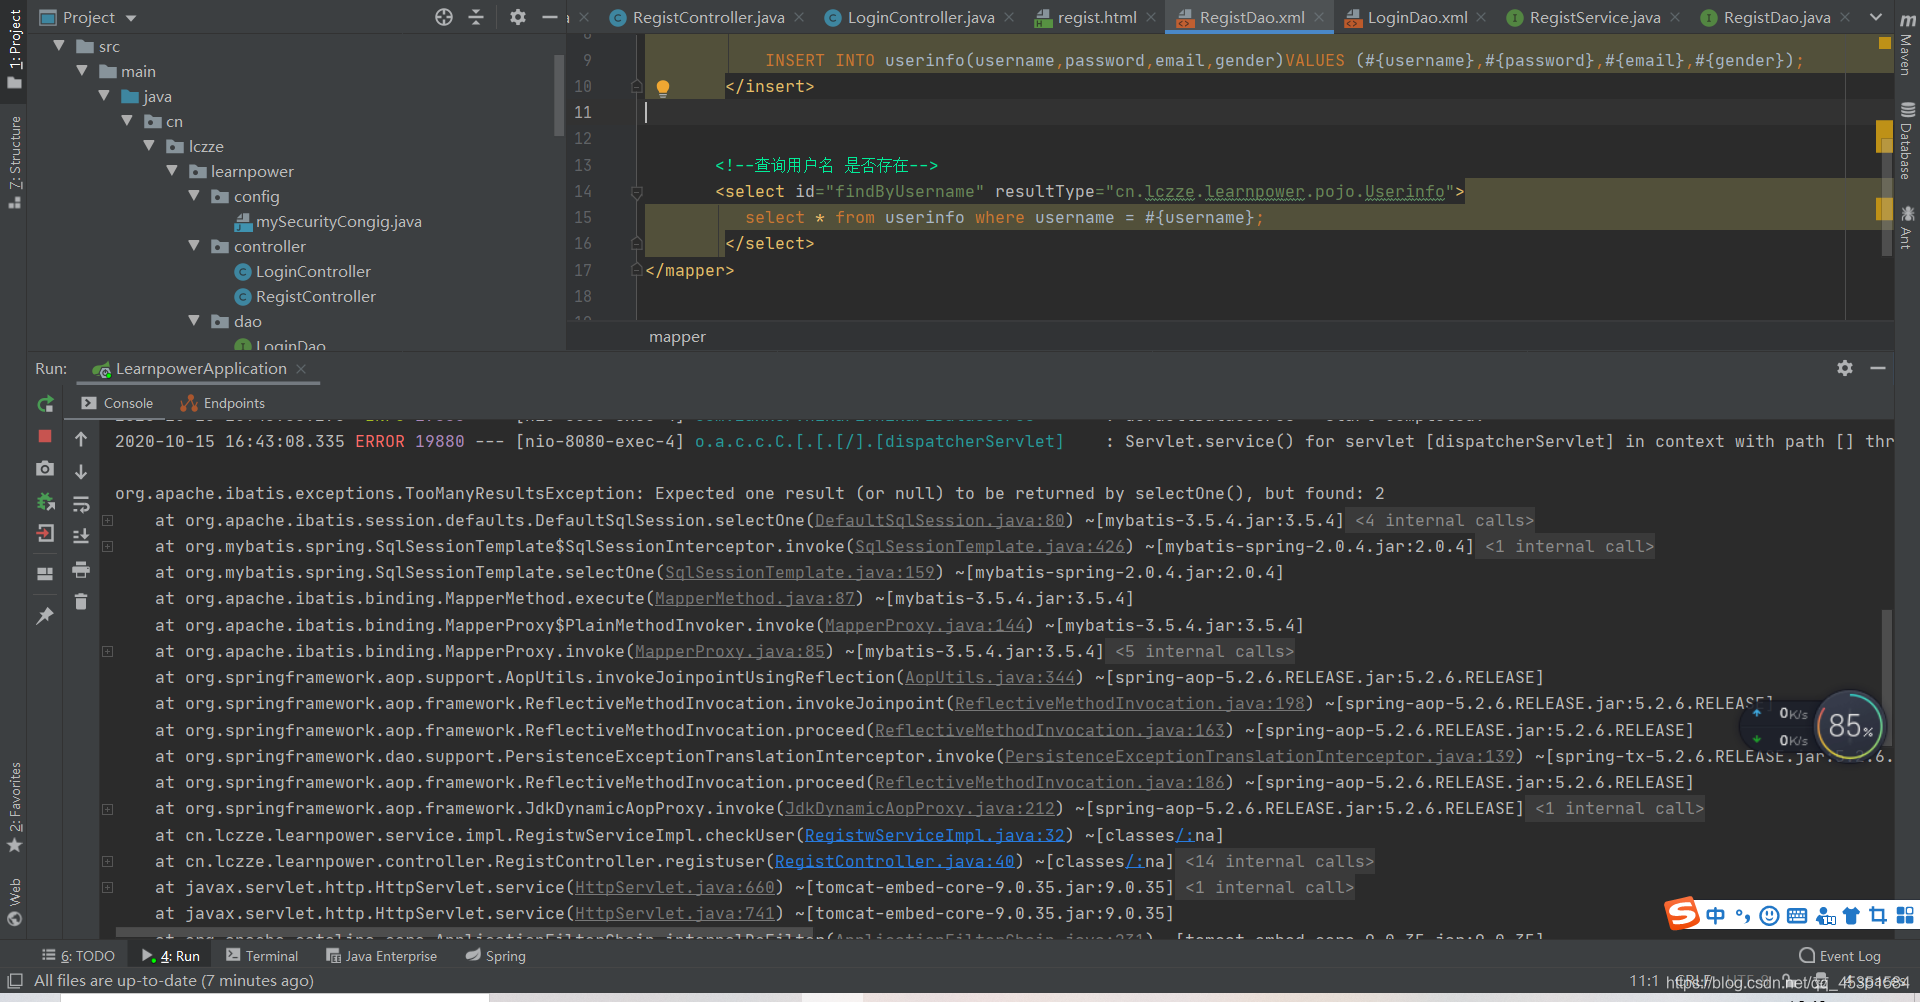
Task: Select opened file with crosshair icon
Action: click(x=443, y=17)
